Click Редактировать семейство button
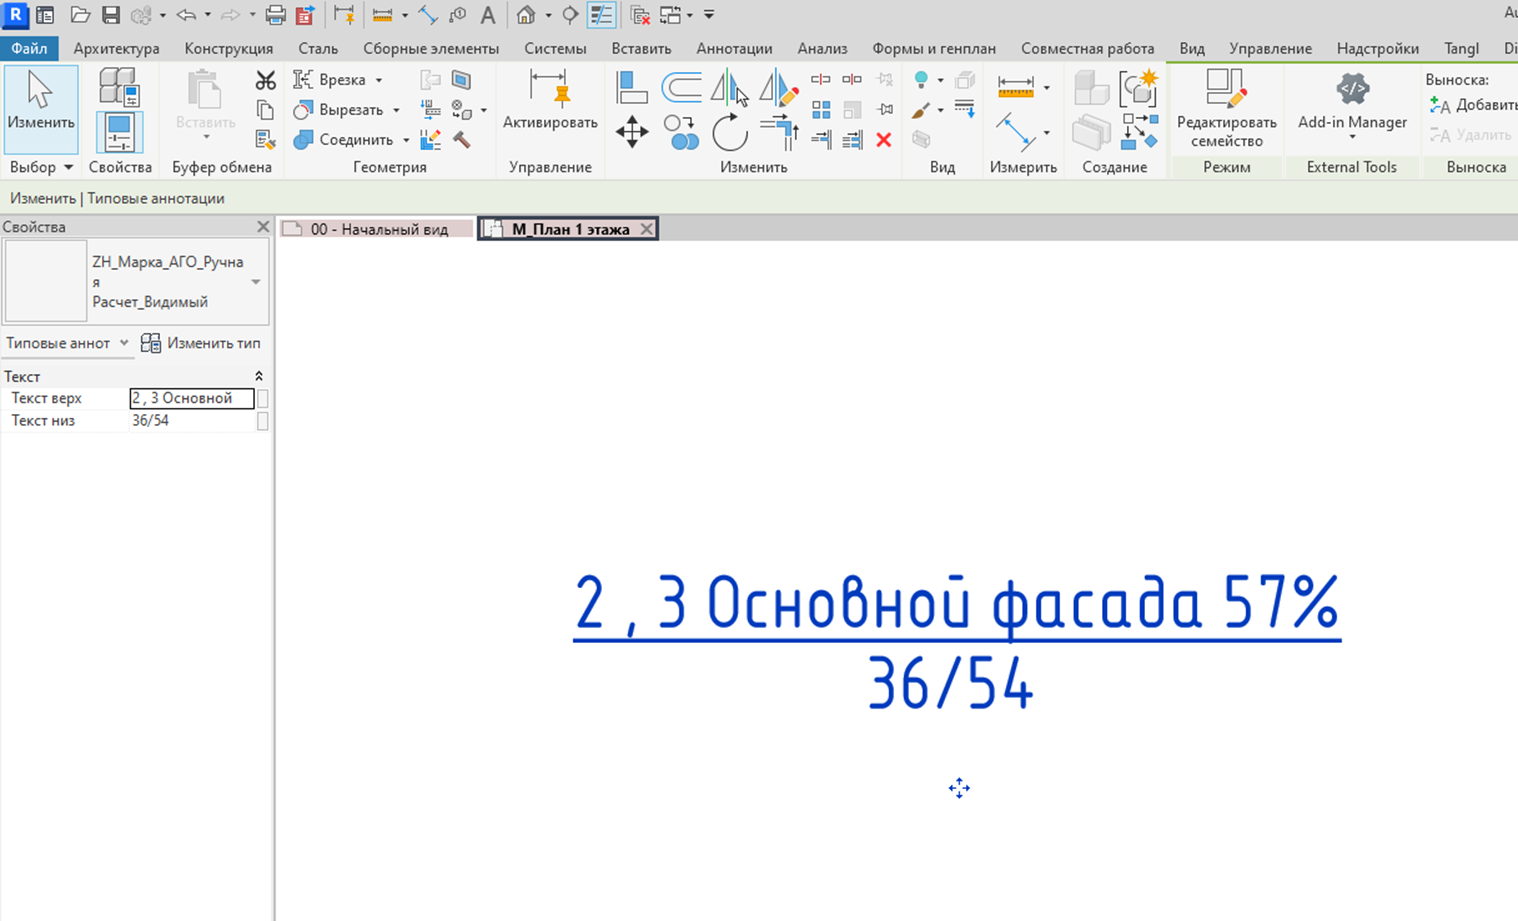Image resolution: width=1518 pixels, height=921 pixels. click(x=1227, y=109)
